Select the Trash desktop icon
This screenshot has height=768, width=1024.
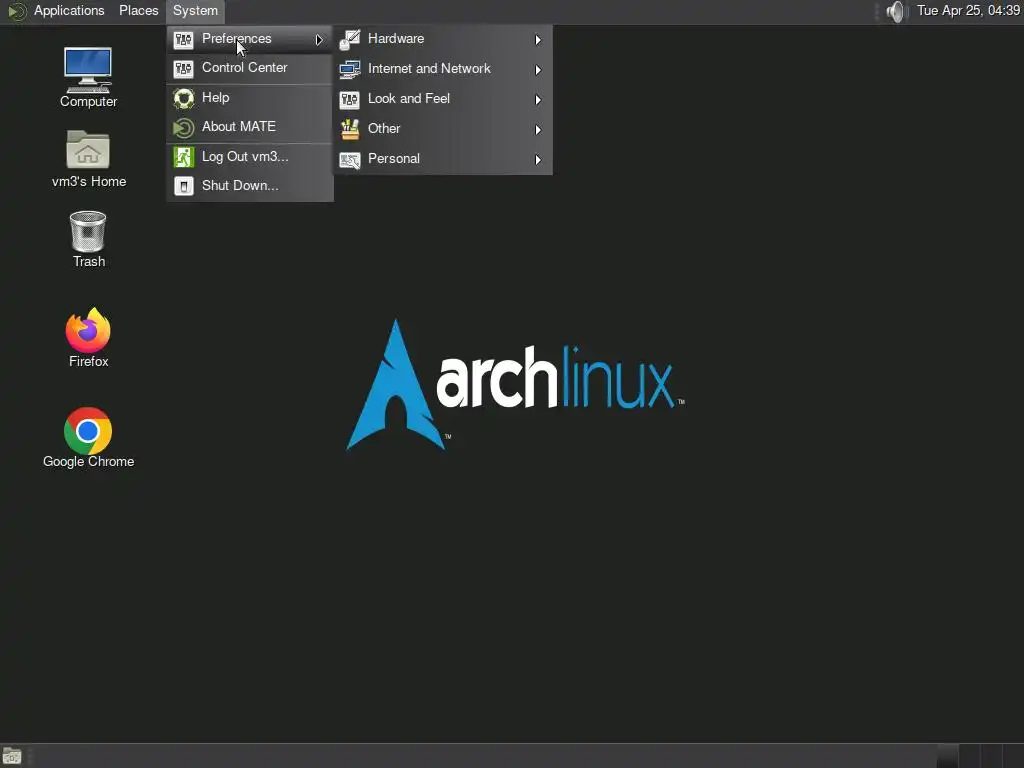pyautogui.click(x=88, y=239)
